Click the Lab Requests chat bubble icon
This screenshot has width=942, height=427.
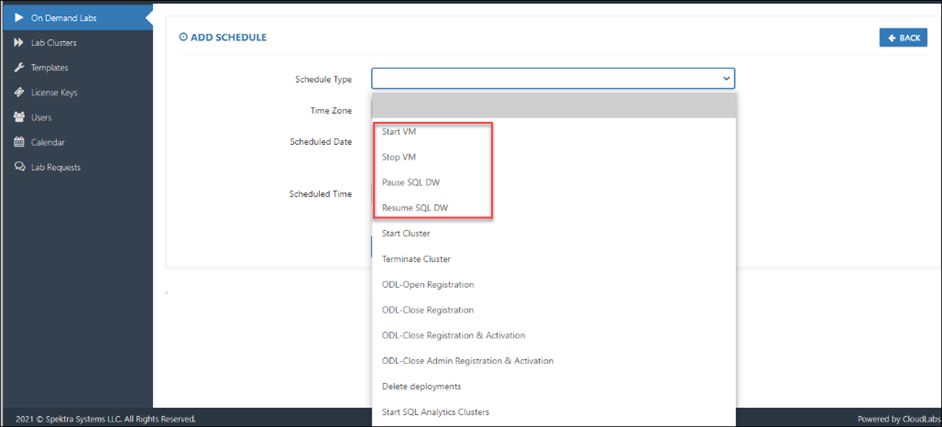[x=19, y=168]
